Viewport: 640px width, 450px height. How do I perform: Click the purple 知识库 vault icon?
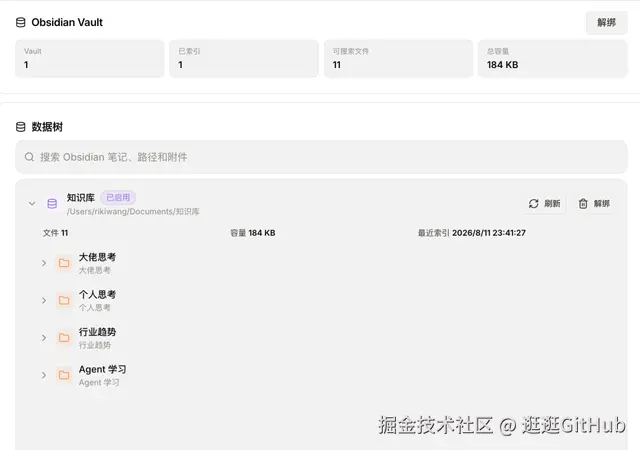52,203
